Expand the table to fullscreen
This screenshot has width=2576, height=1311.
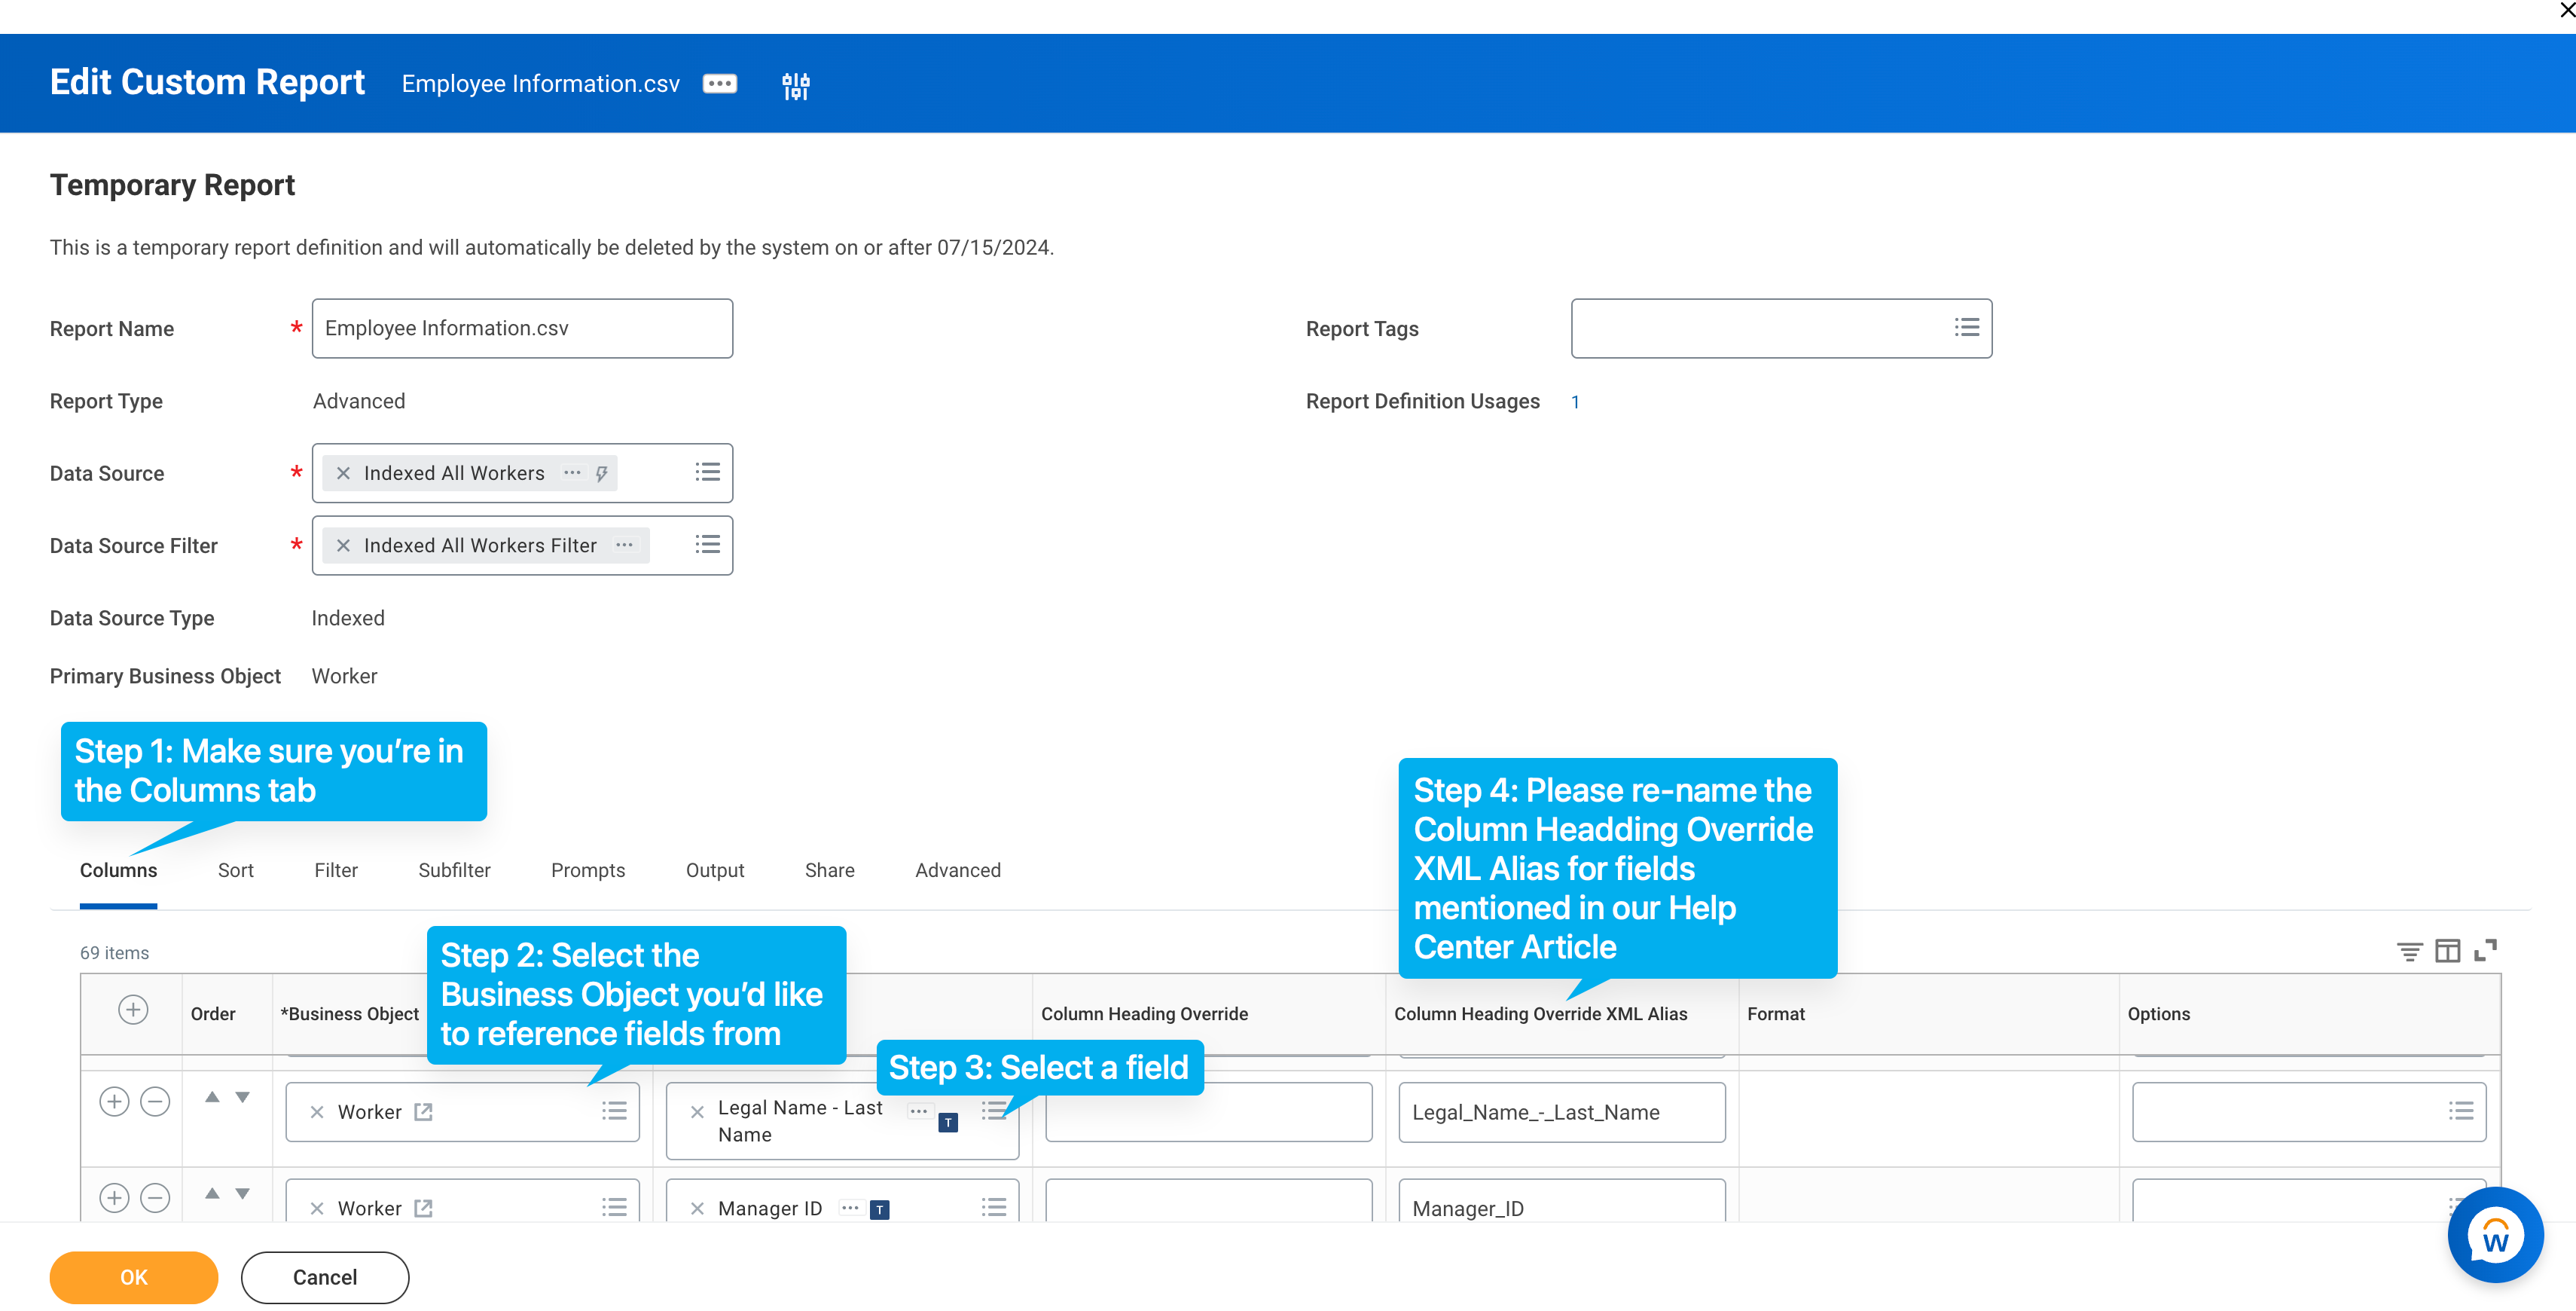click(2485, 951)
